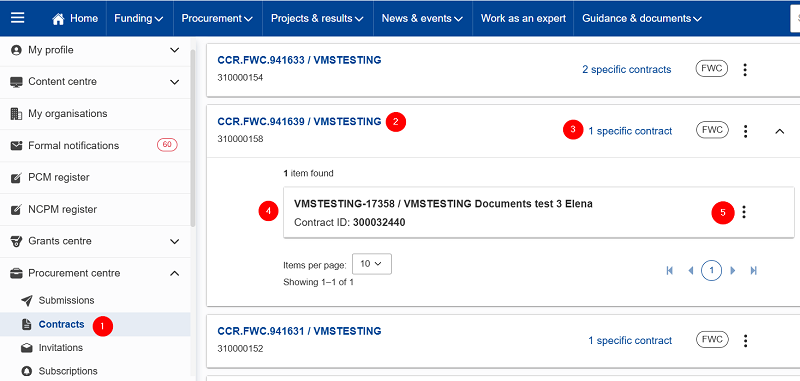The image size is (800, 381).
Task: Open PCM register sidebar item
Action: click(x=95, y=177)
